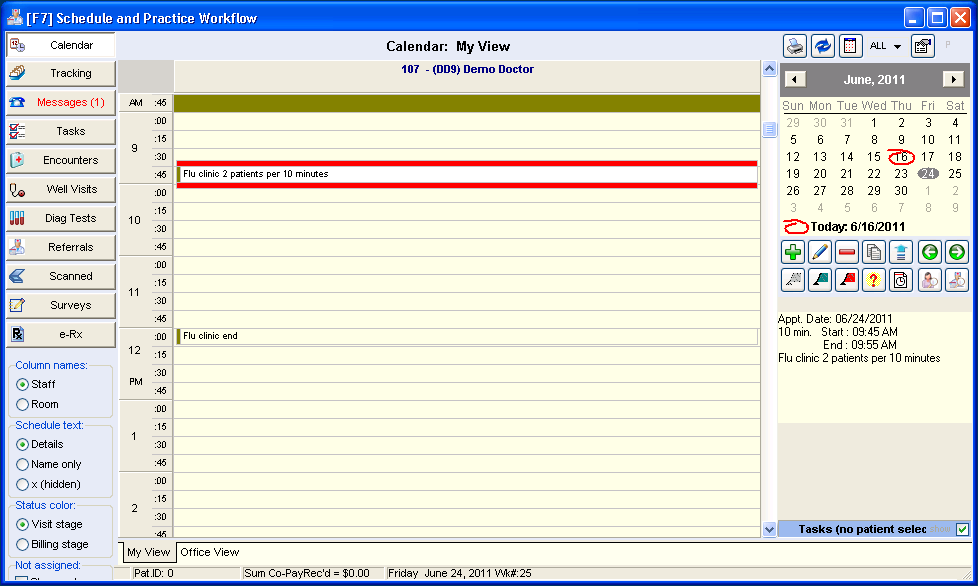The width and height of the screenshot is (978, 586).
Task: Click the green plus add appointment icon
Action: pos(793,252)
